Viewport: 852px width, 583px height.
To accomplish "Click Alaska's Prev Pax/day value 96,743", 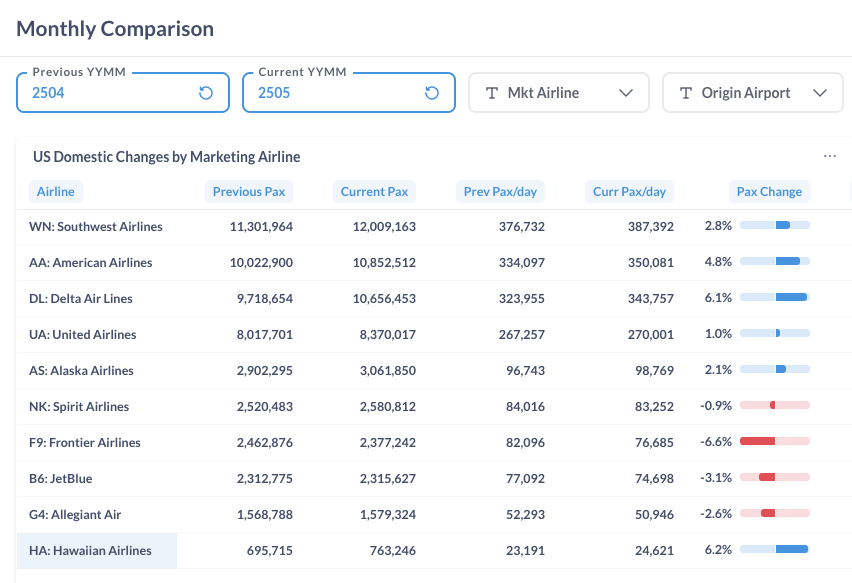I will (x=525, y=371).
